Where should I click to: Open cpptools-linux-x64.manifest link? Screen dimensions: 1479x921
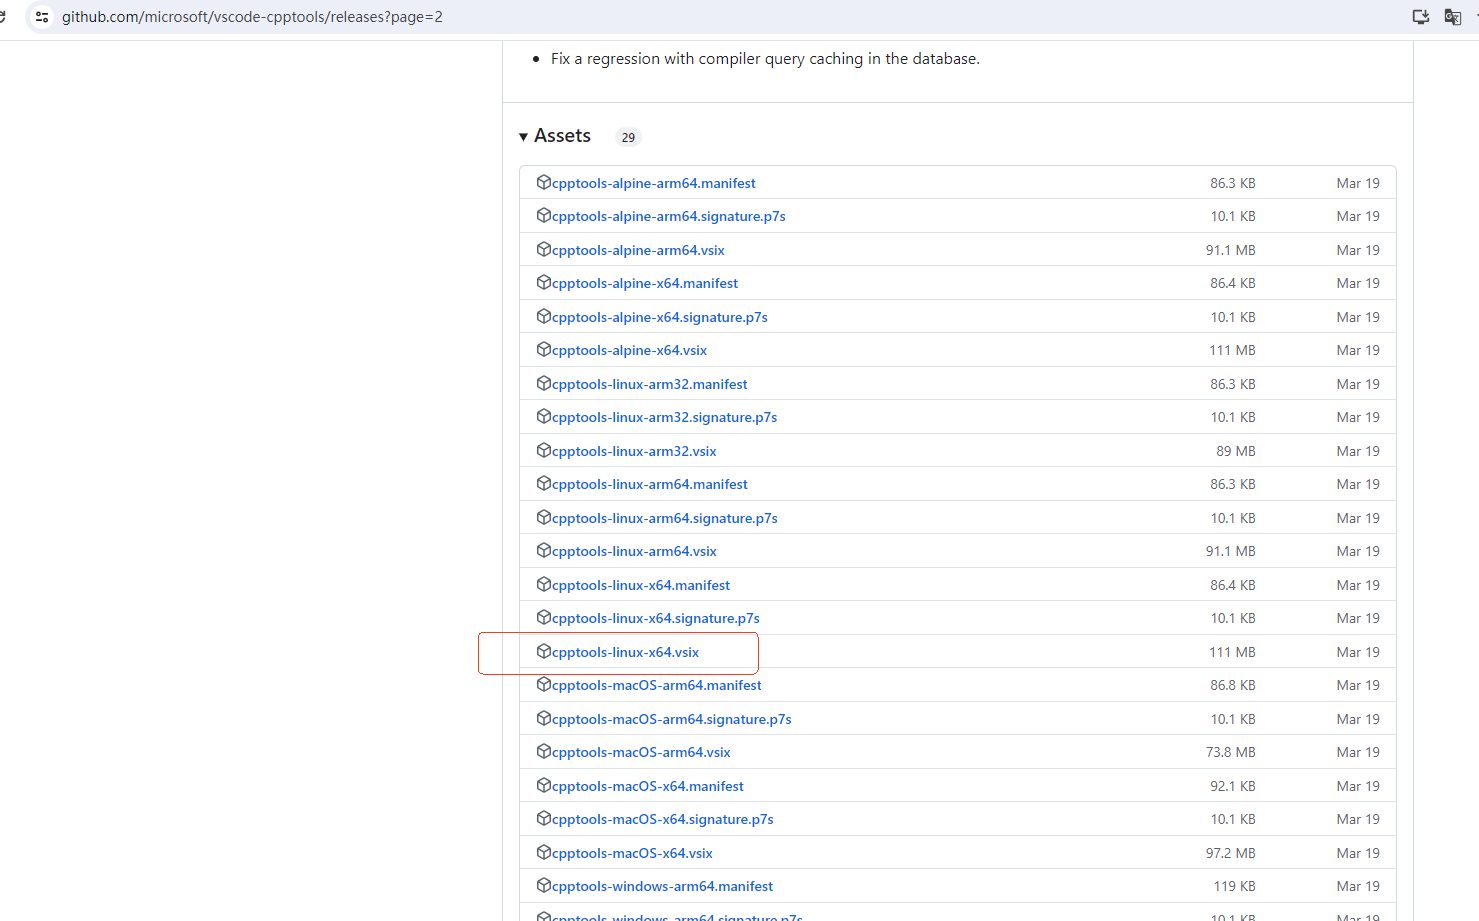[x=641, y=585]
